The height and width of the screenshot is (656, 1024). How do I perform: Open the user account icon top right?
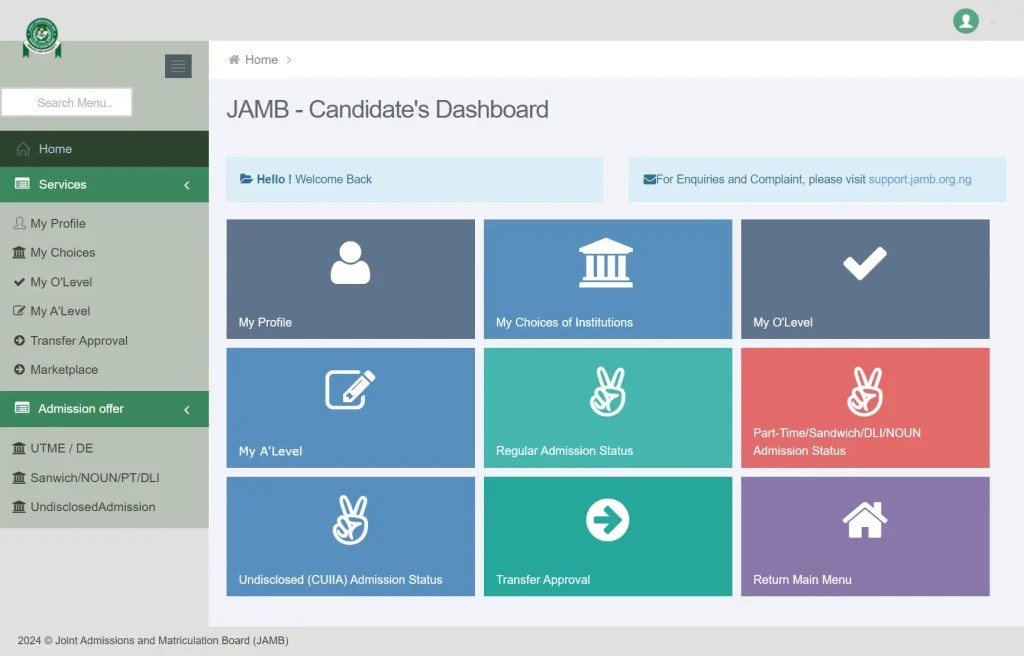963,20
